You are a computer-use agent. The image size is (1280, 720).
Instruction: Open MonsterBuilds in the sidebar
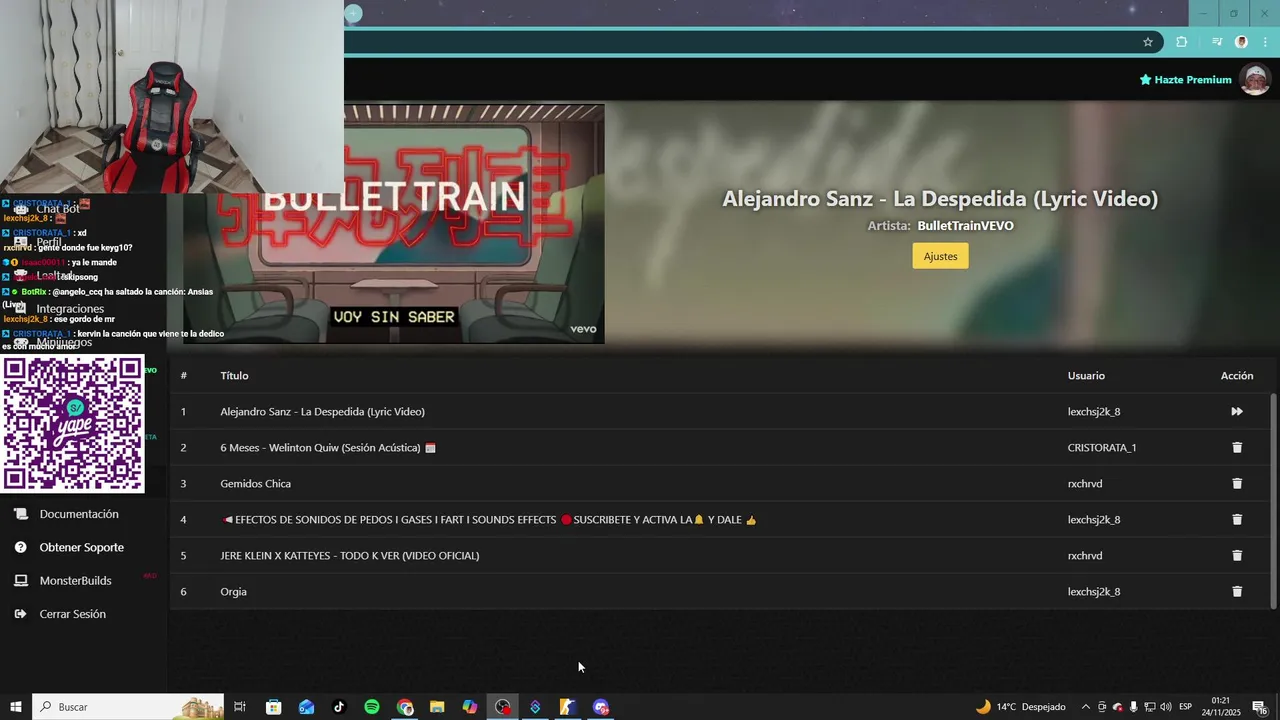tap(75, 581)
